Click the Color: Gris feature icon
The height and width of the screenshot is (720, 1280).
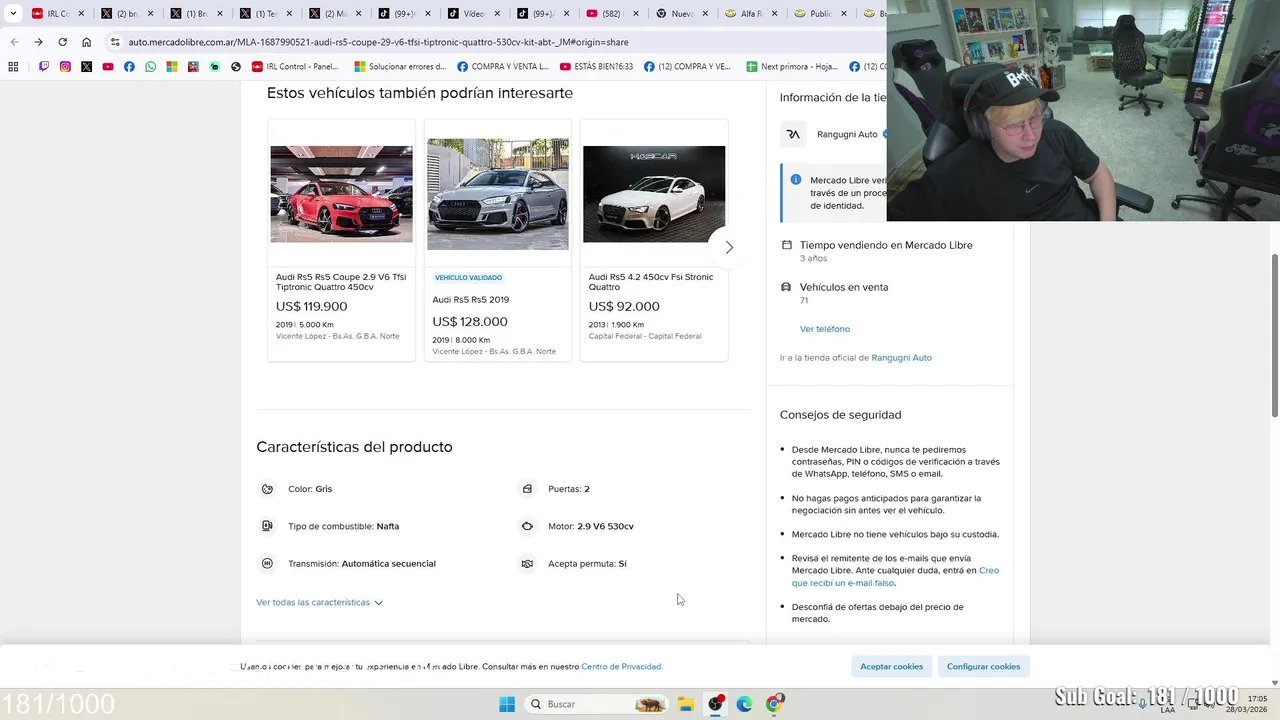pos(267,489)
